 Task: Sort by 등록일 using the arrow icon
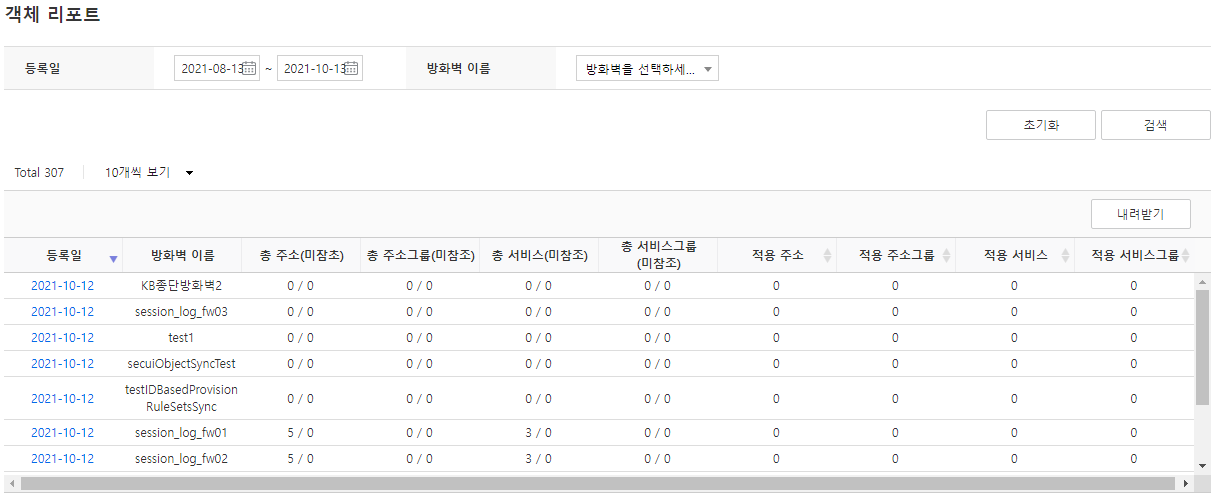pos(113,258)
